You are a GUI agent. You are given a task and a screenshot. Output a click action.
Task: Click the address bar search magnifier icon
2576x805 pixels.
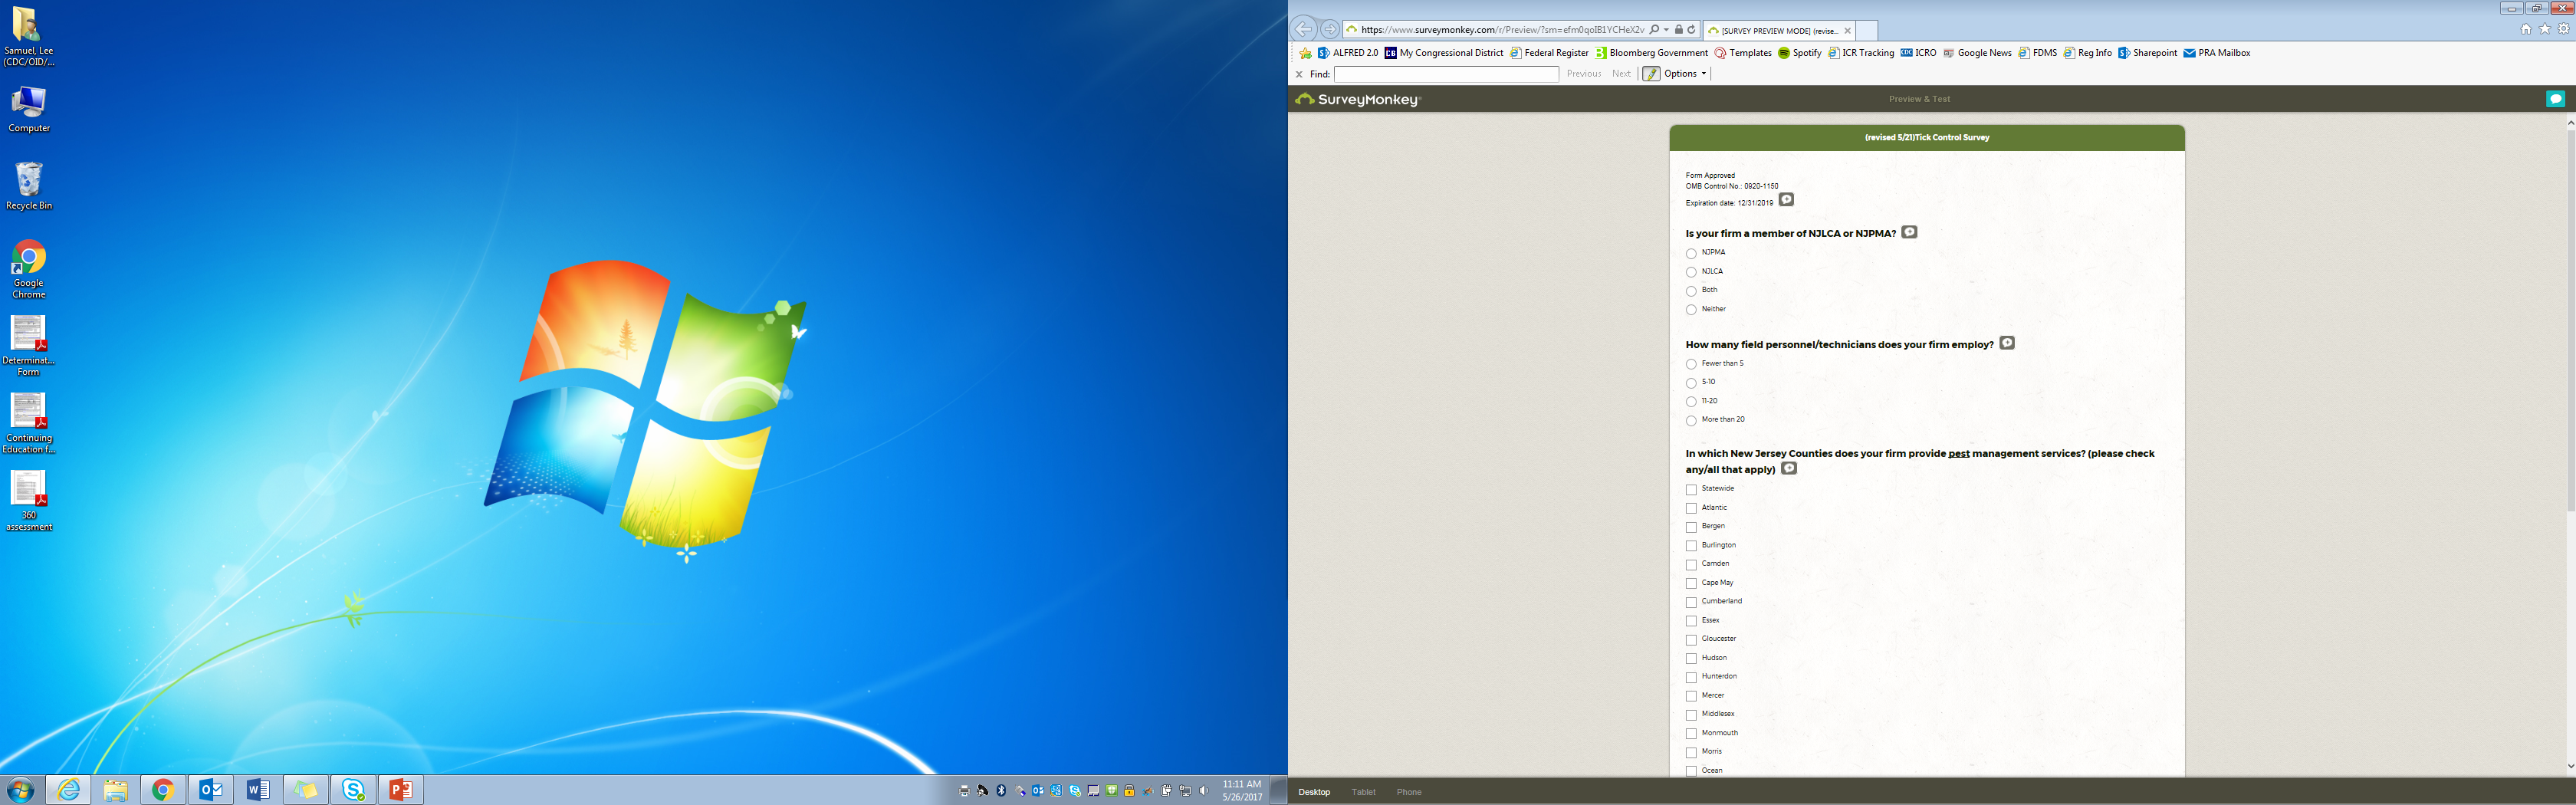[x=1654, y=30]
